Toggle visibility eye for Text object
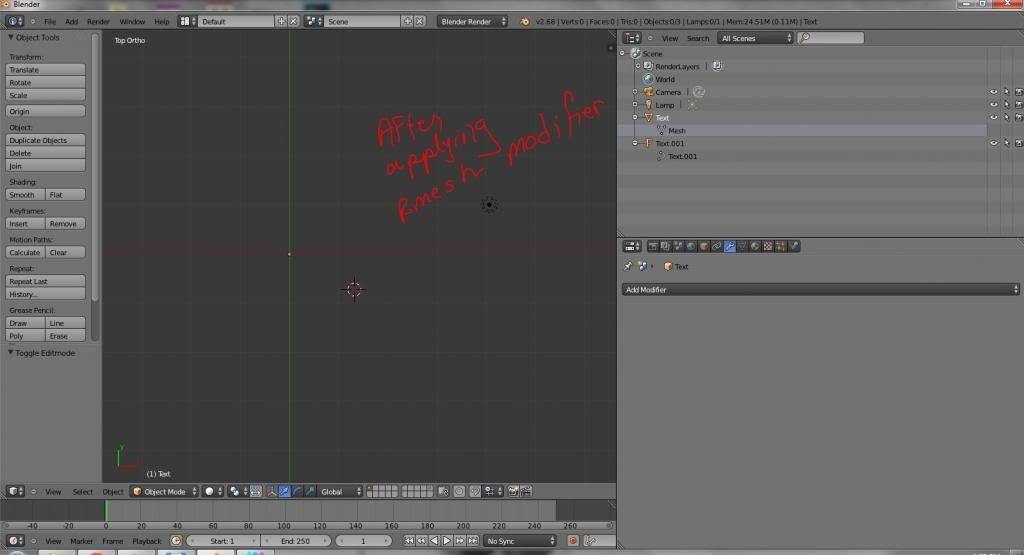 pos(993,118)
